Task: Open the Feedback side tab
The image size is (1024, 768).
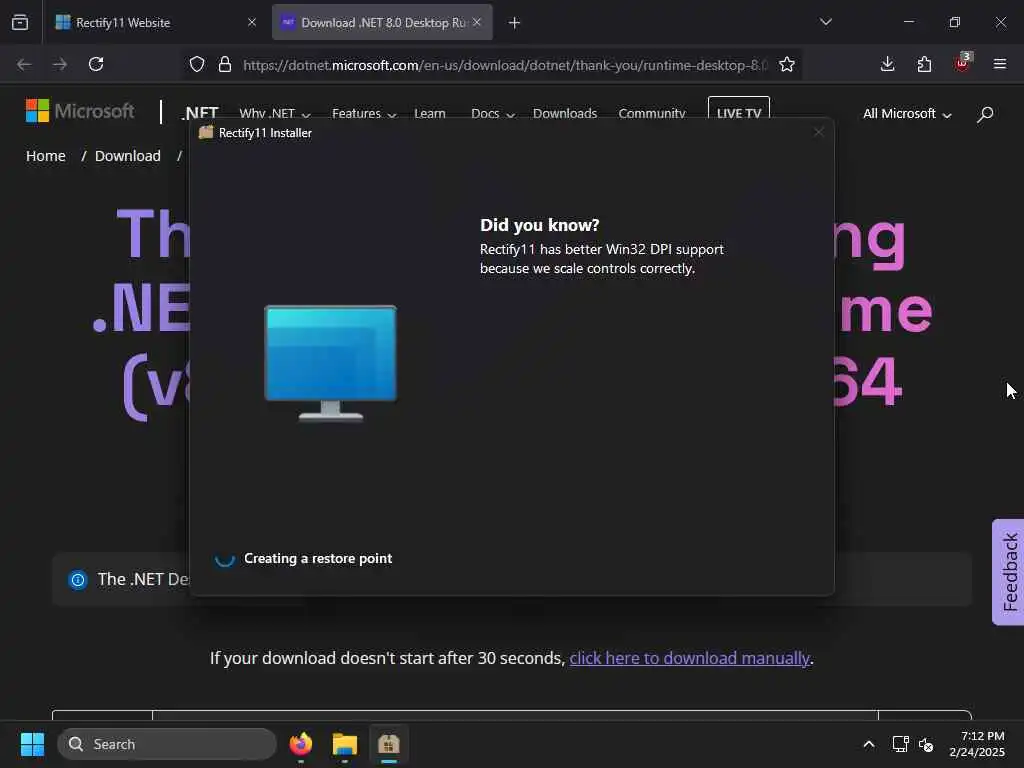Action: tap(1008, 572)
